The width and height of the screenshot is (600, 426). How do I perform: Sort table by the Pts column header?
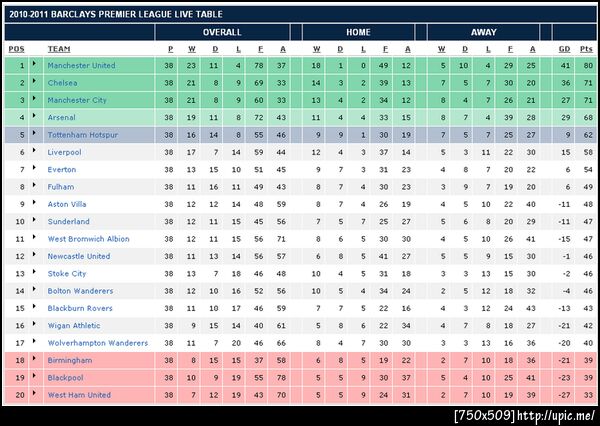586,49
